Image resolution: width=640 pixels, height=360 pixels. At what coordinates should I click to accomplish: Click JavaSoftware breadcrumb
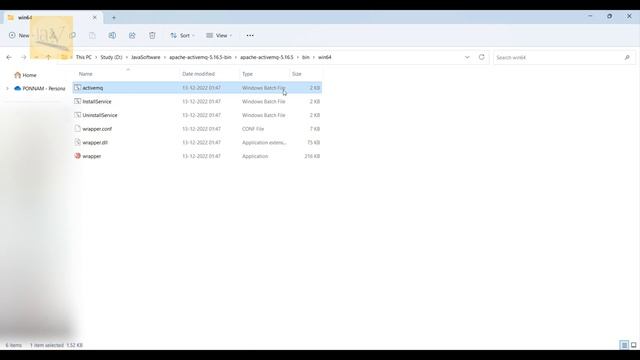tap(146, 58)
